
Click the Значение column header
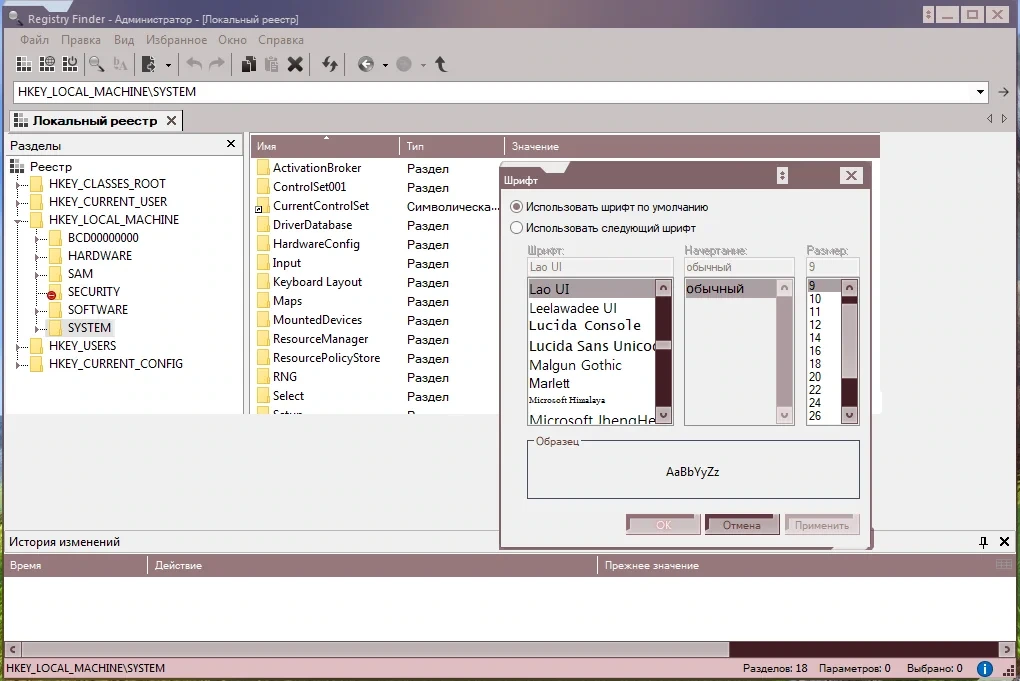[x=692, y=146]
